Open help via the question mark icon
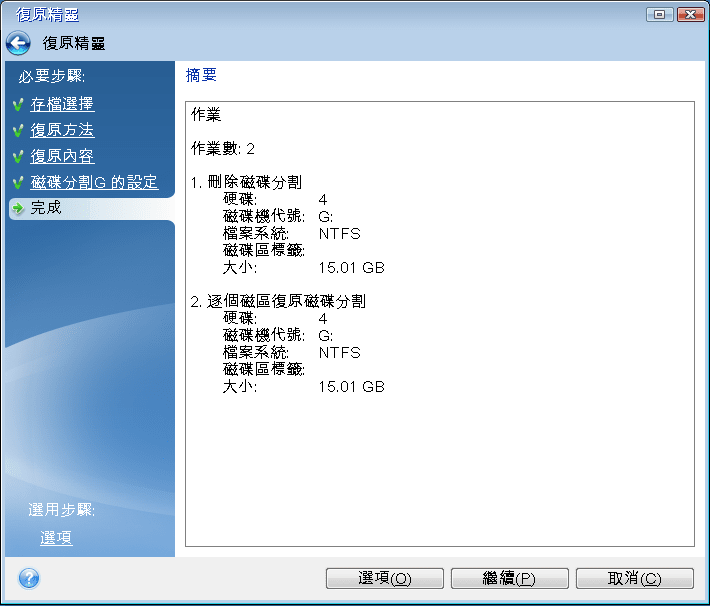The height and width of the screenshot is (606, 710). pos(29,578)
